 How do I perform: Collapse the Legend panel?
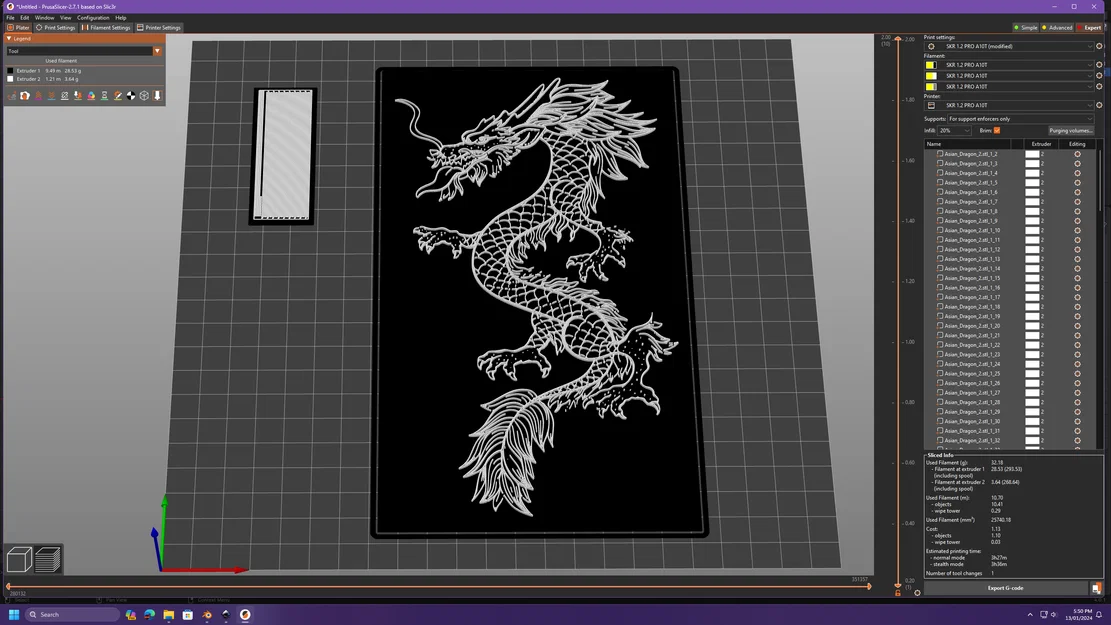[x=9, y=38]
